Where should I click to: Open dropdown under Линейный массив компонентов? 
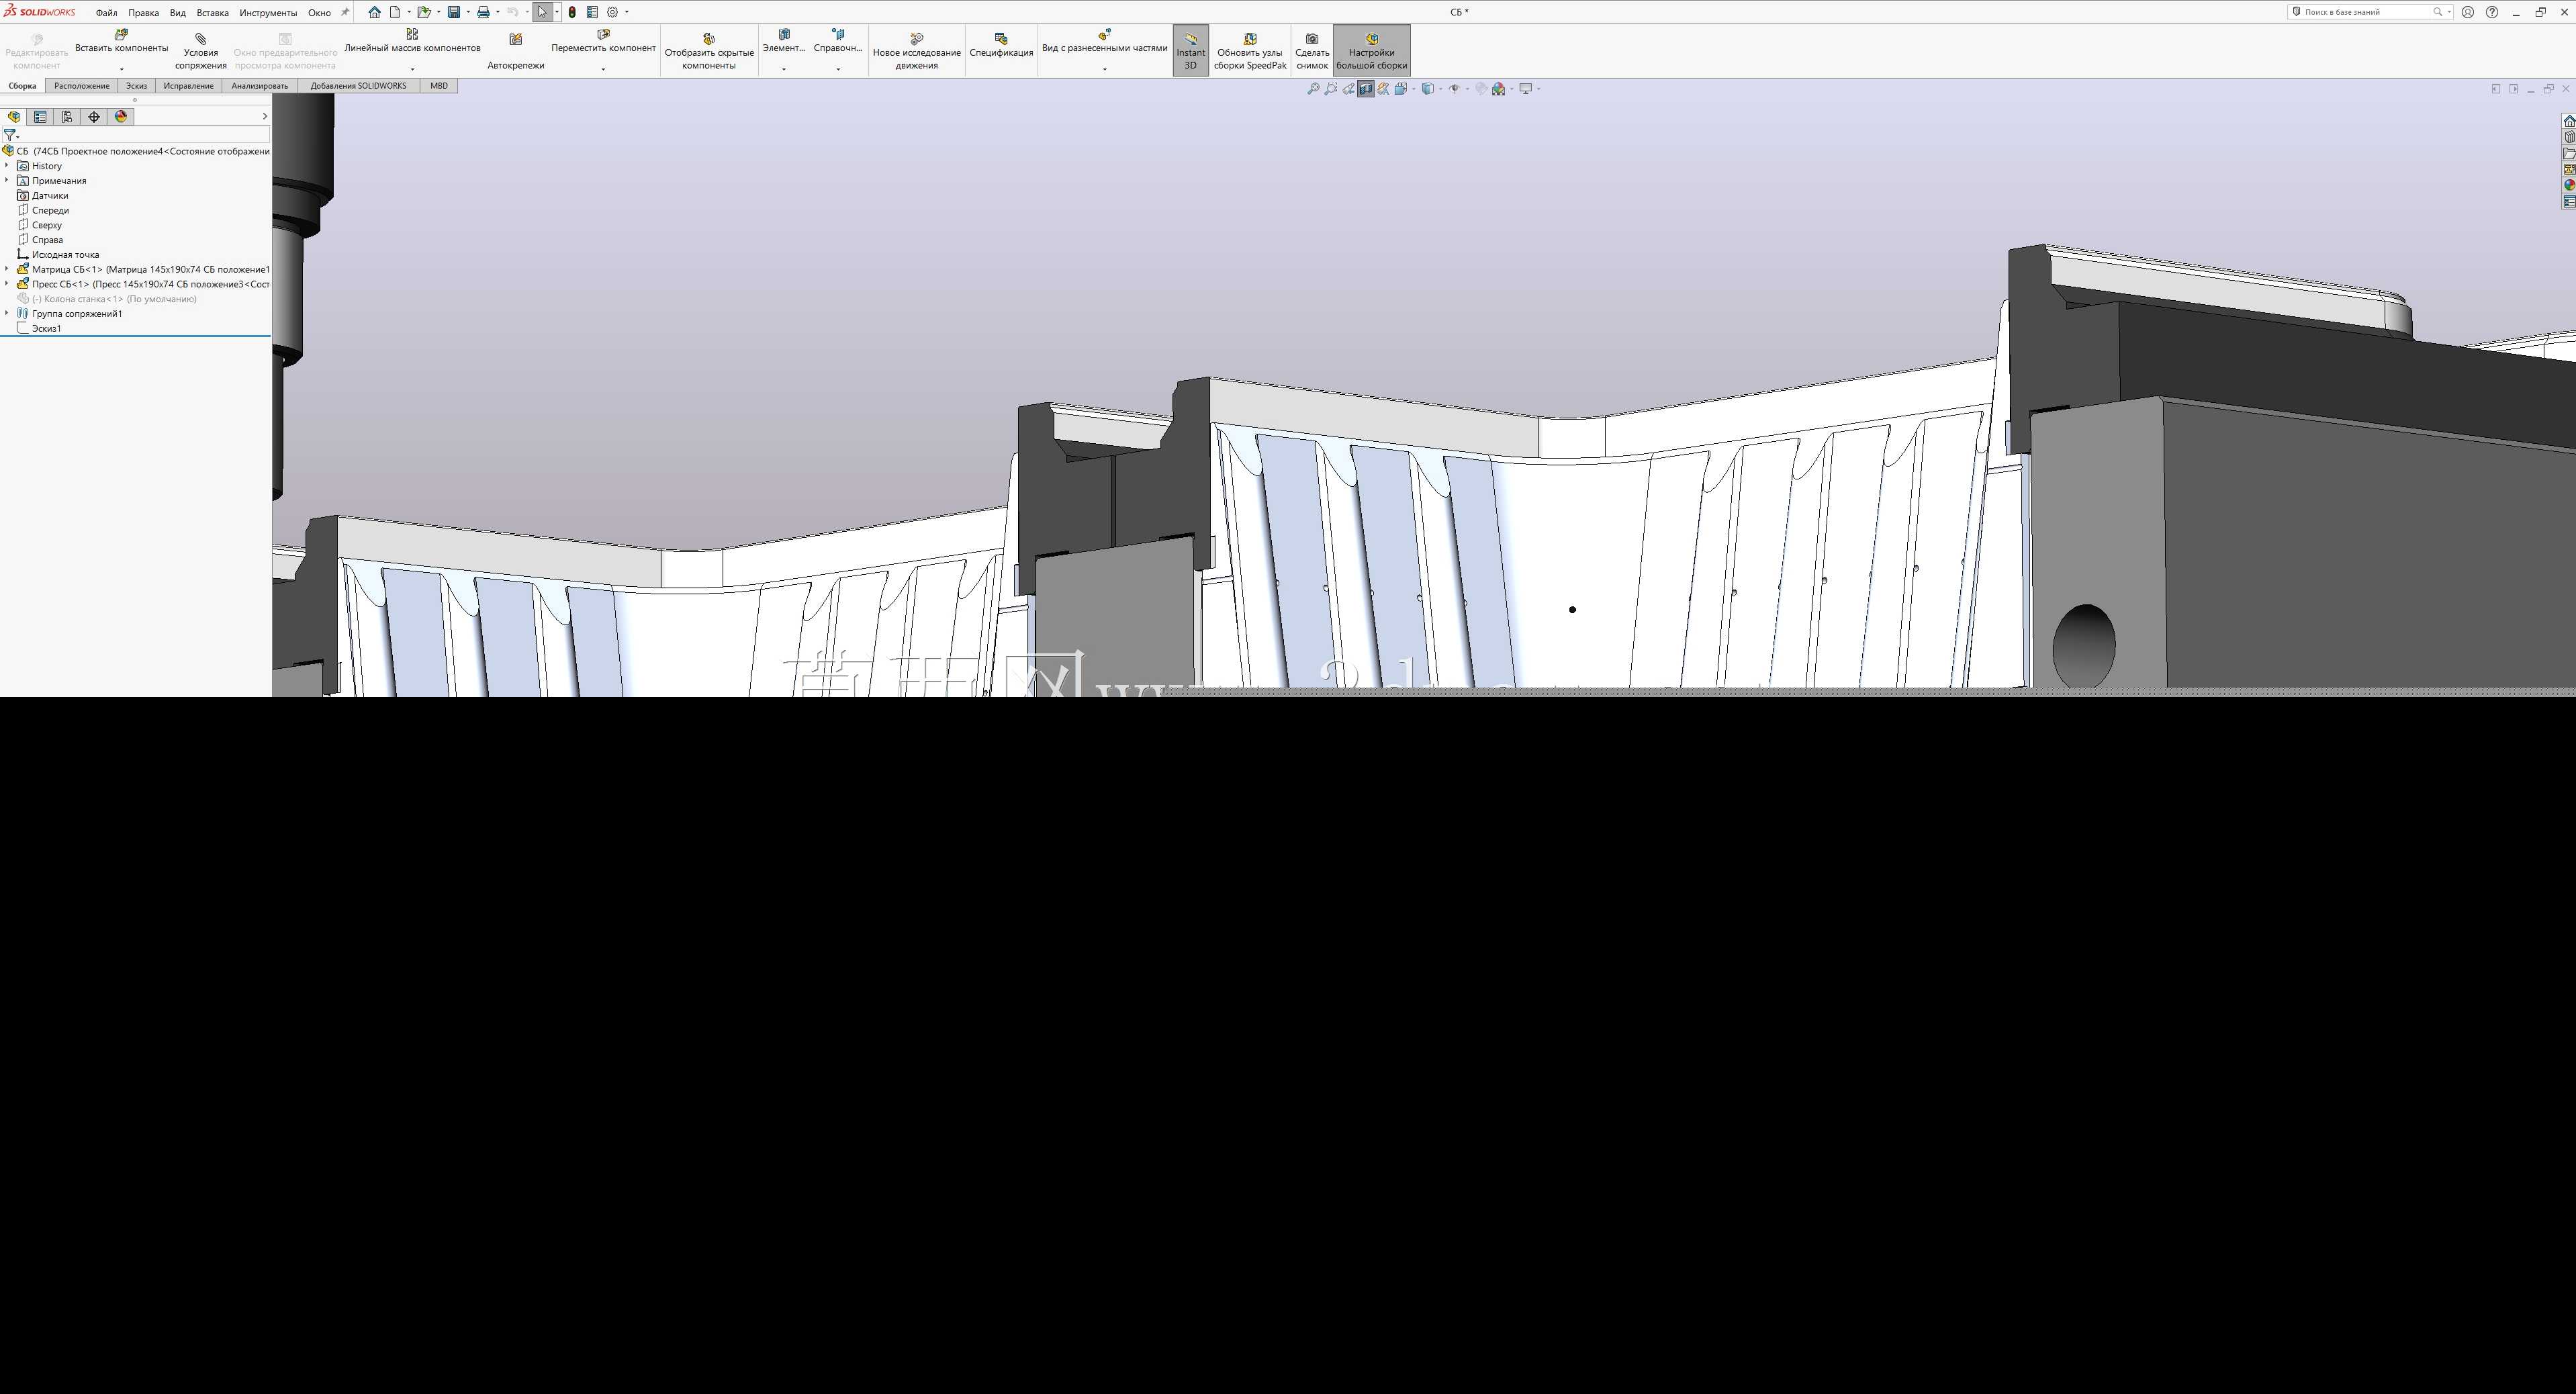(412, 69)
